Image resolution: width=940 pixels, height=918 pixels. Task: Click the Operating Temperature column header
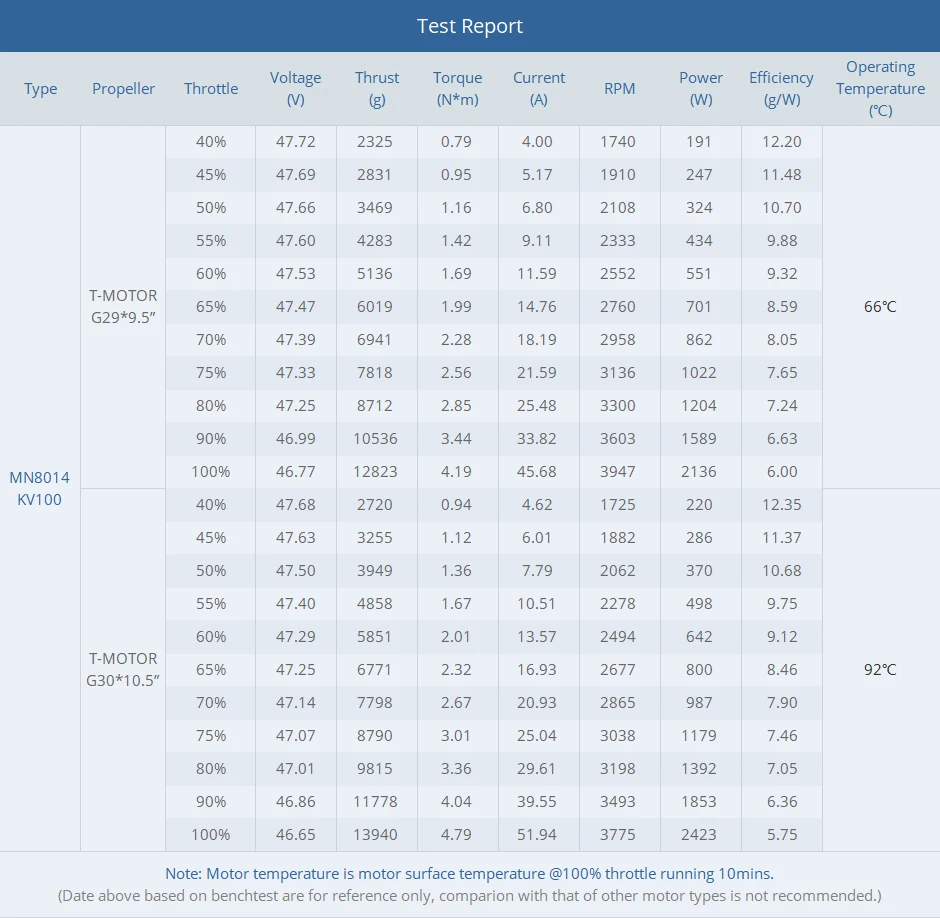(x=880, y=89)
